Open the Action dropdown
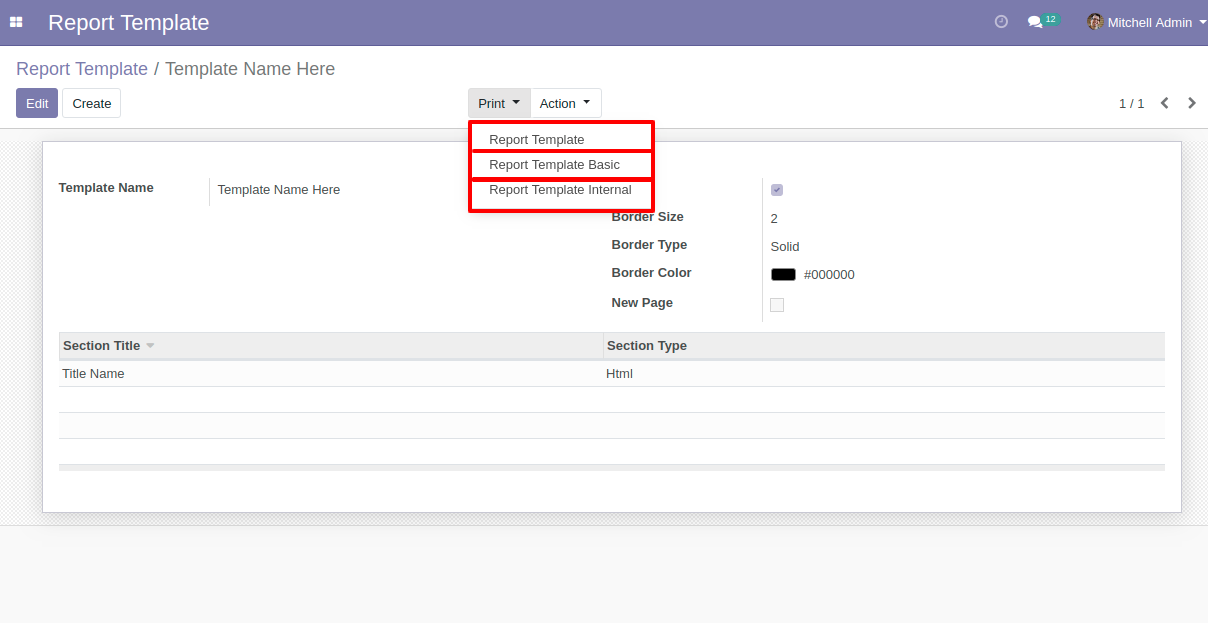The image size is (1208, 623). pyautogui.click(x=565, y=103)
